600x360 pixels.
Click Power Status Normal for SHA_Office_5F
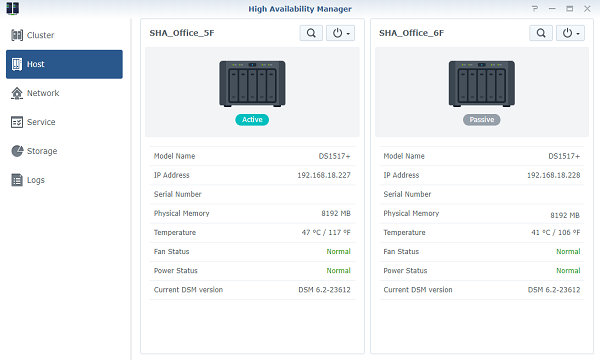pos(339,271)
